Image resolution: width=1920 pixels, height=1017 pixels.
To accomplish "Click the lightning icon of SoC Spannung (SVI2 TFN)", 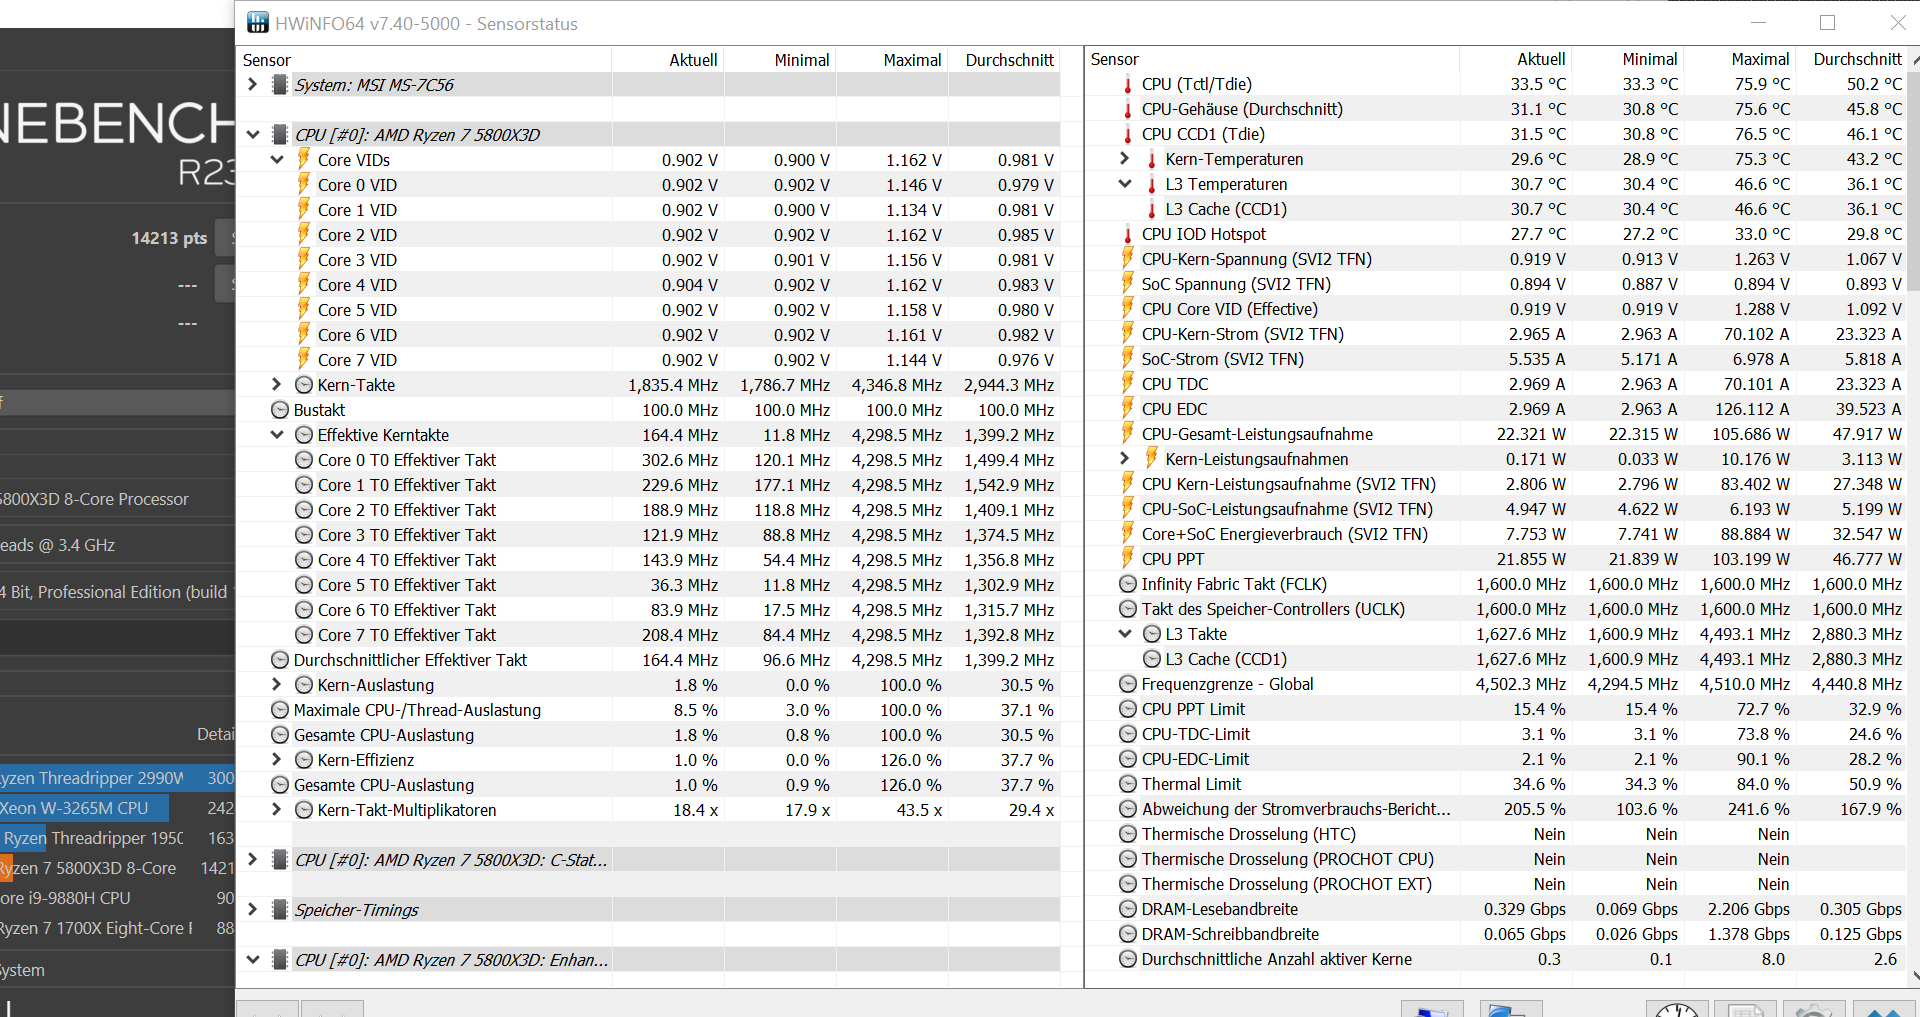I will (x=1128, y=284).
